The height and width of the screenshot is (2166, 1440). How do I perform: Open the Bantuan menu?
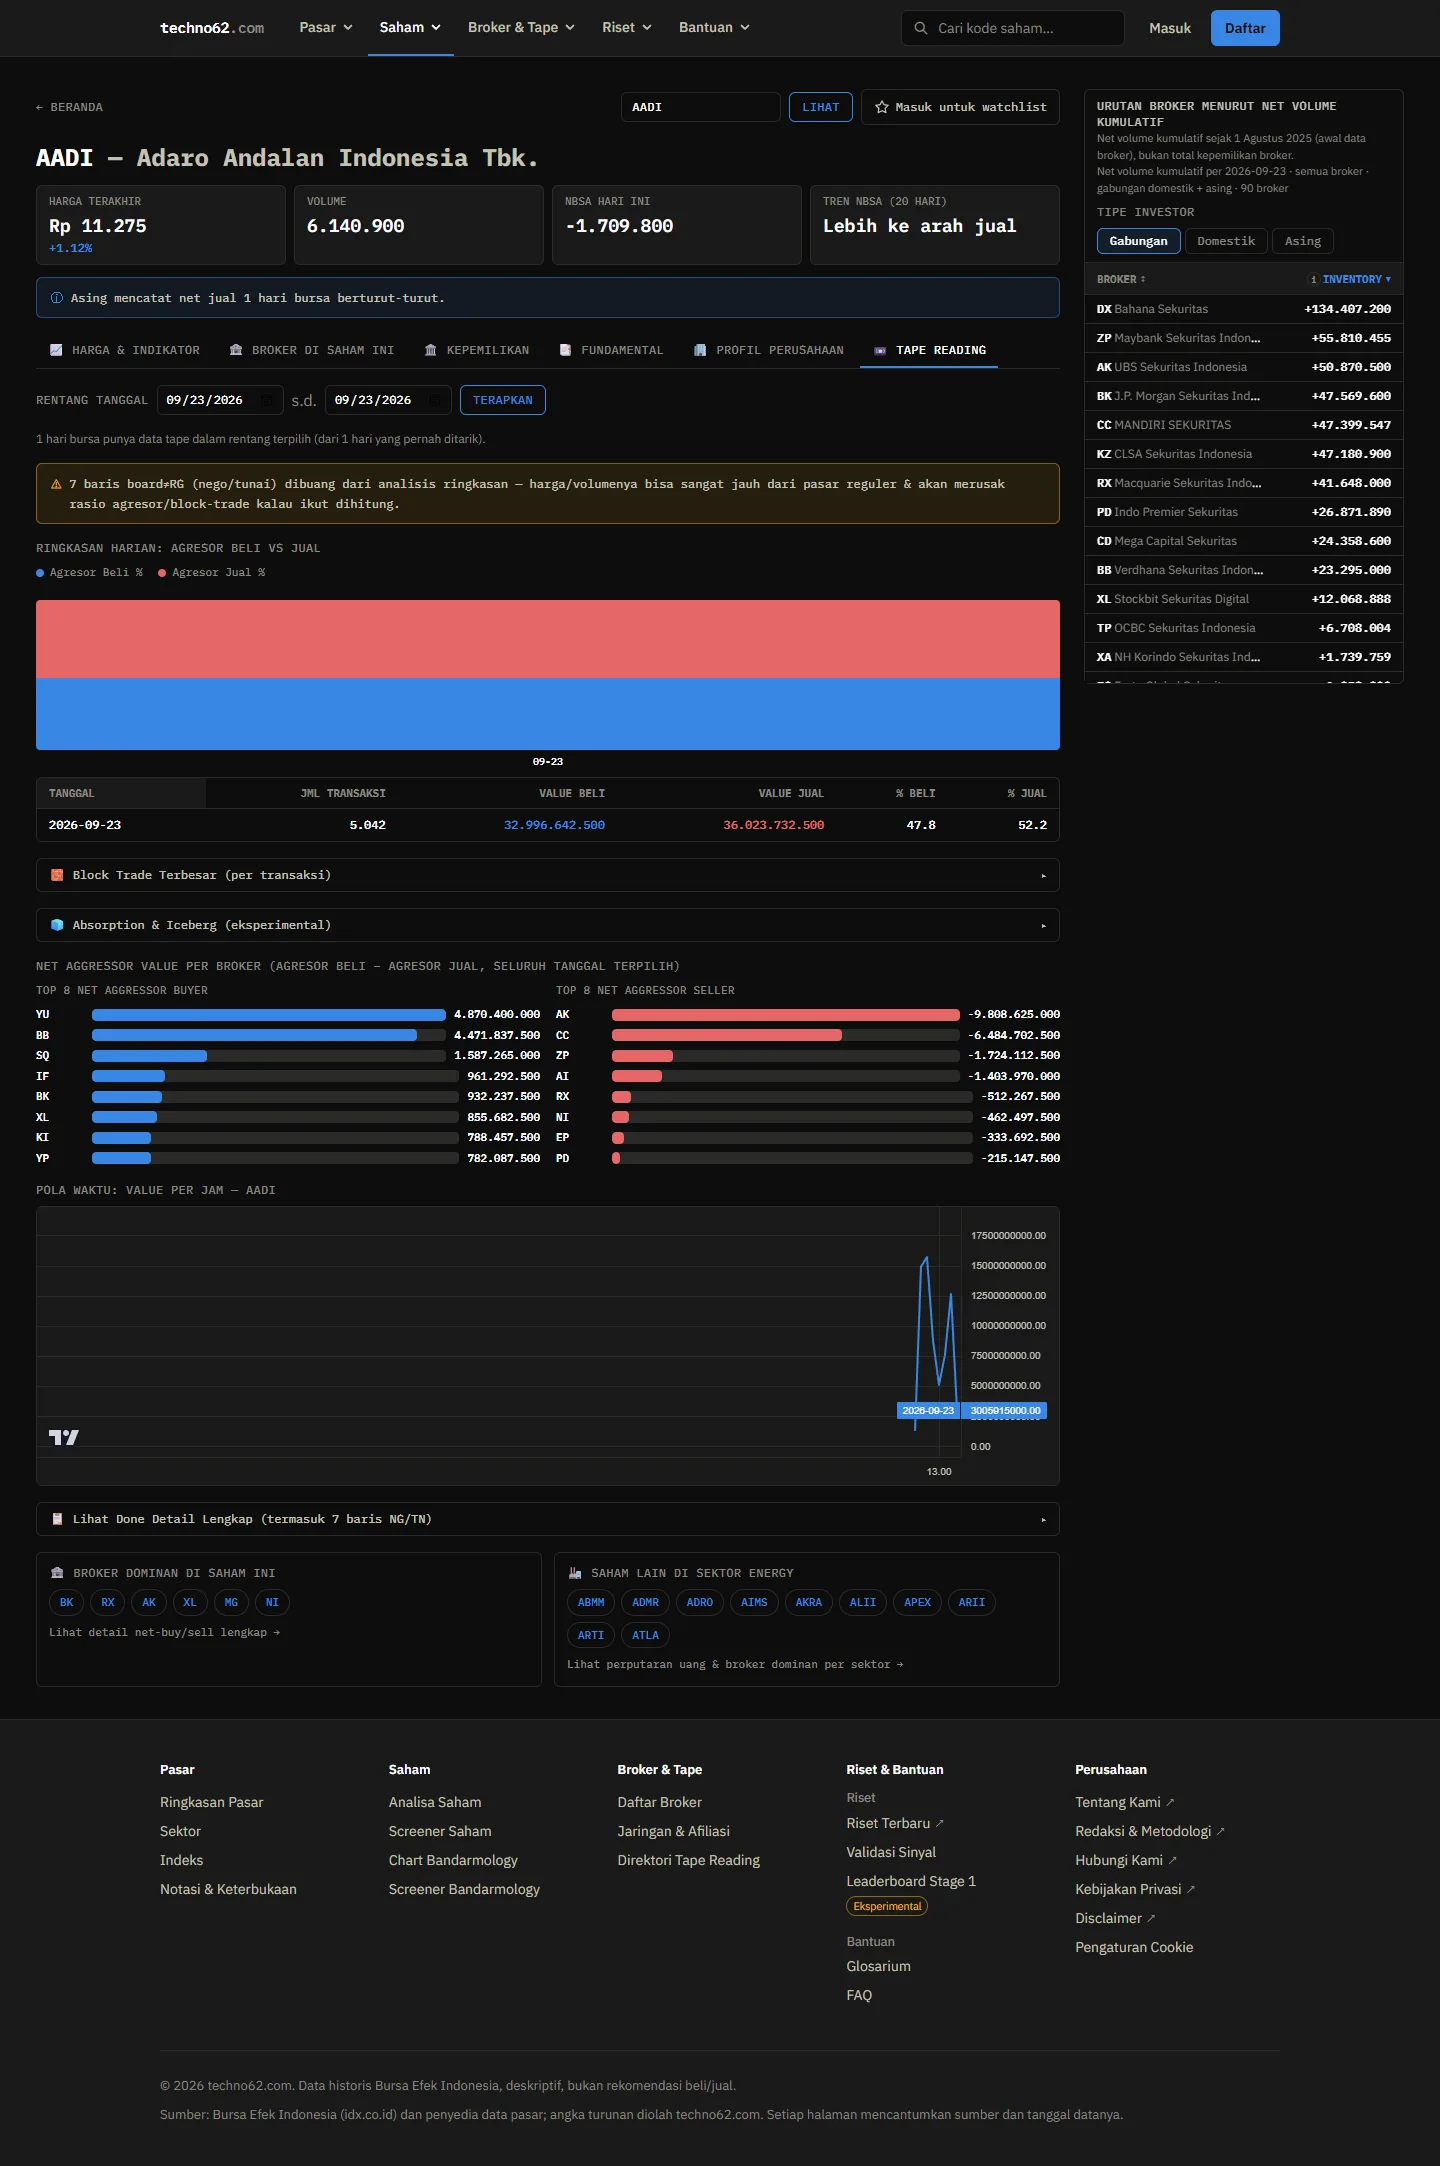714,28
